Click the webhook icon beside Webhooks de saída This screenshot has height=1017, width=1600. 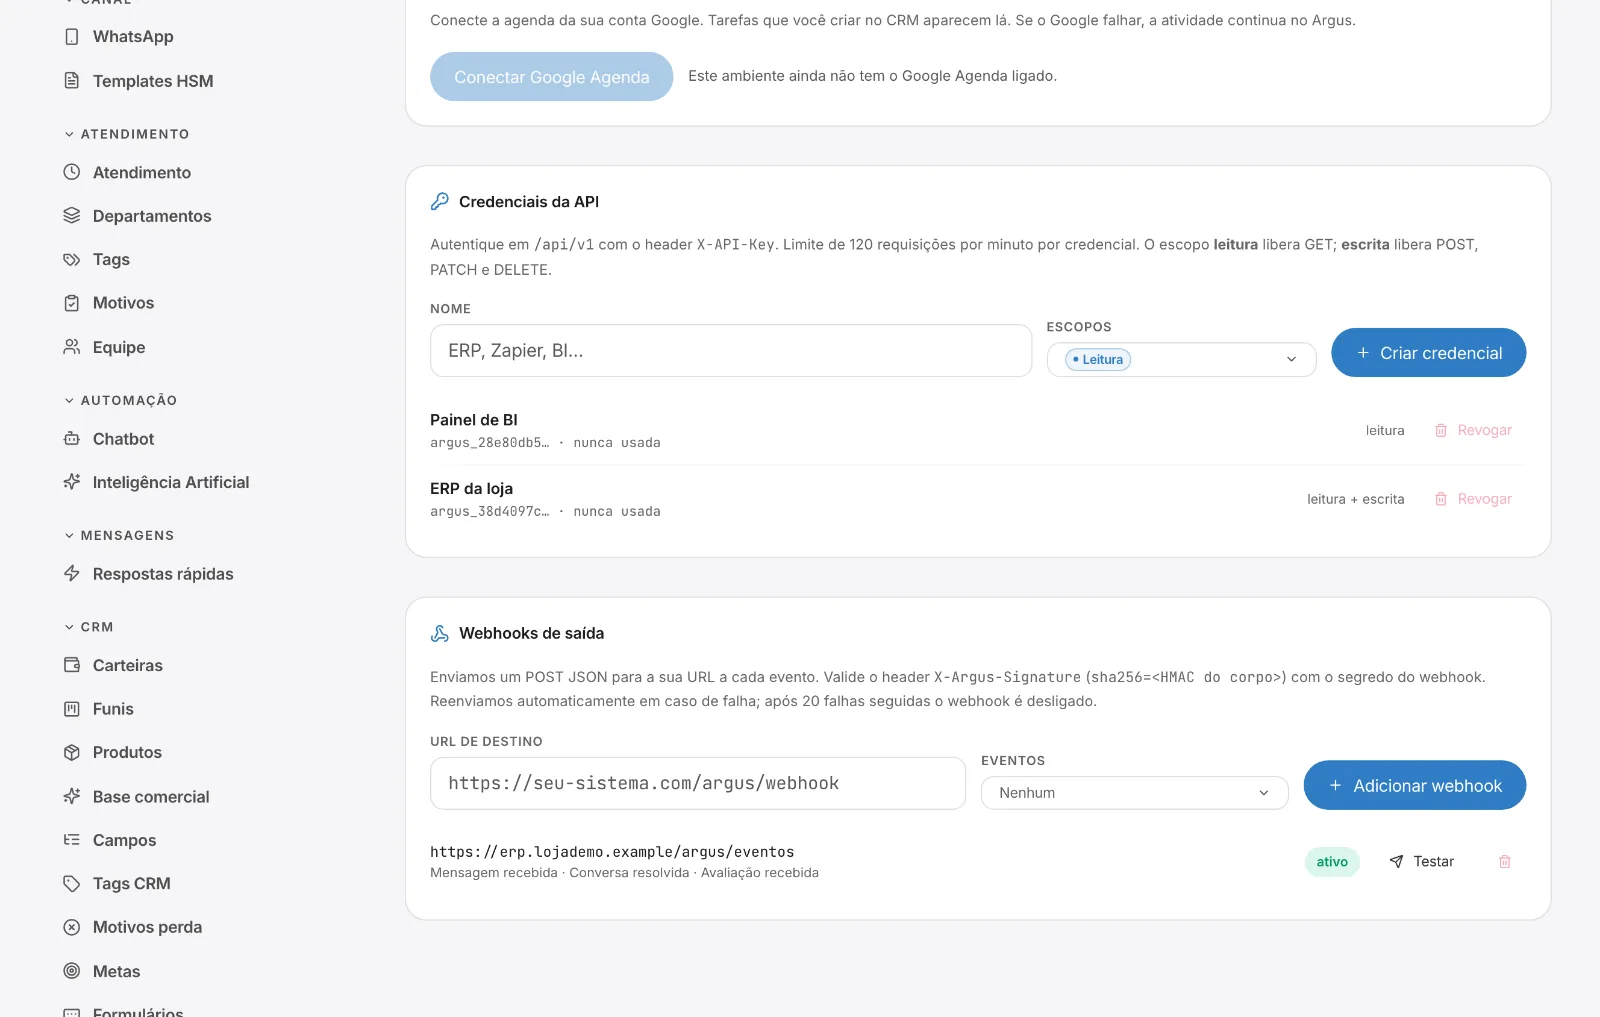439,633
